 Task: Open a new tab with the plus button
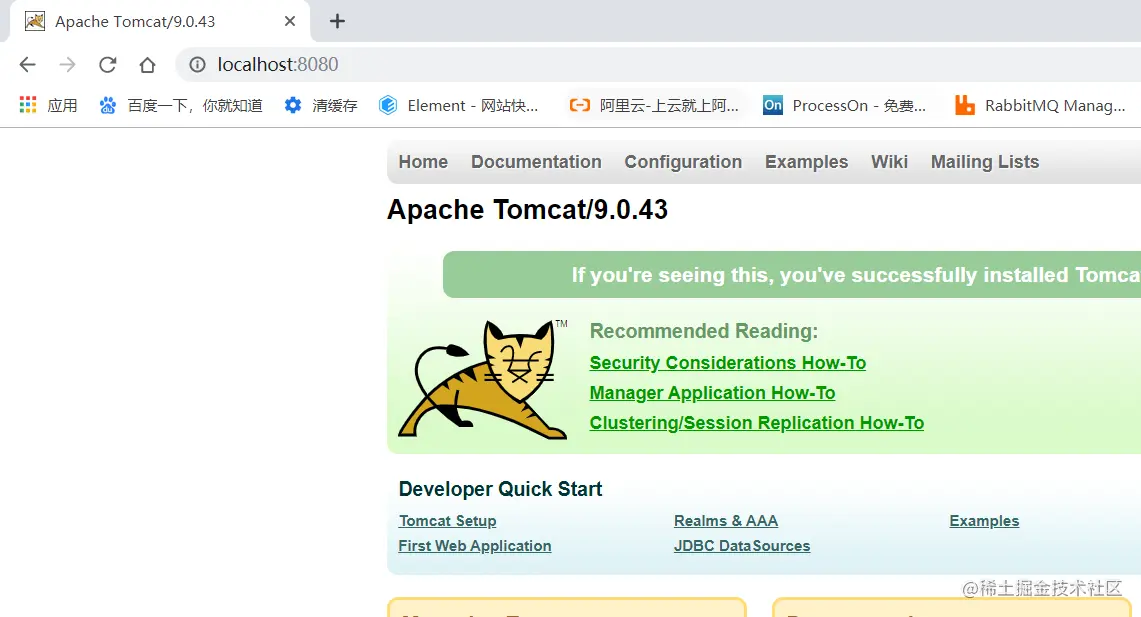pyautogui.click(x=337, y=21)
